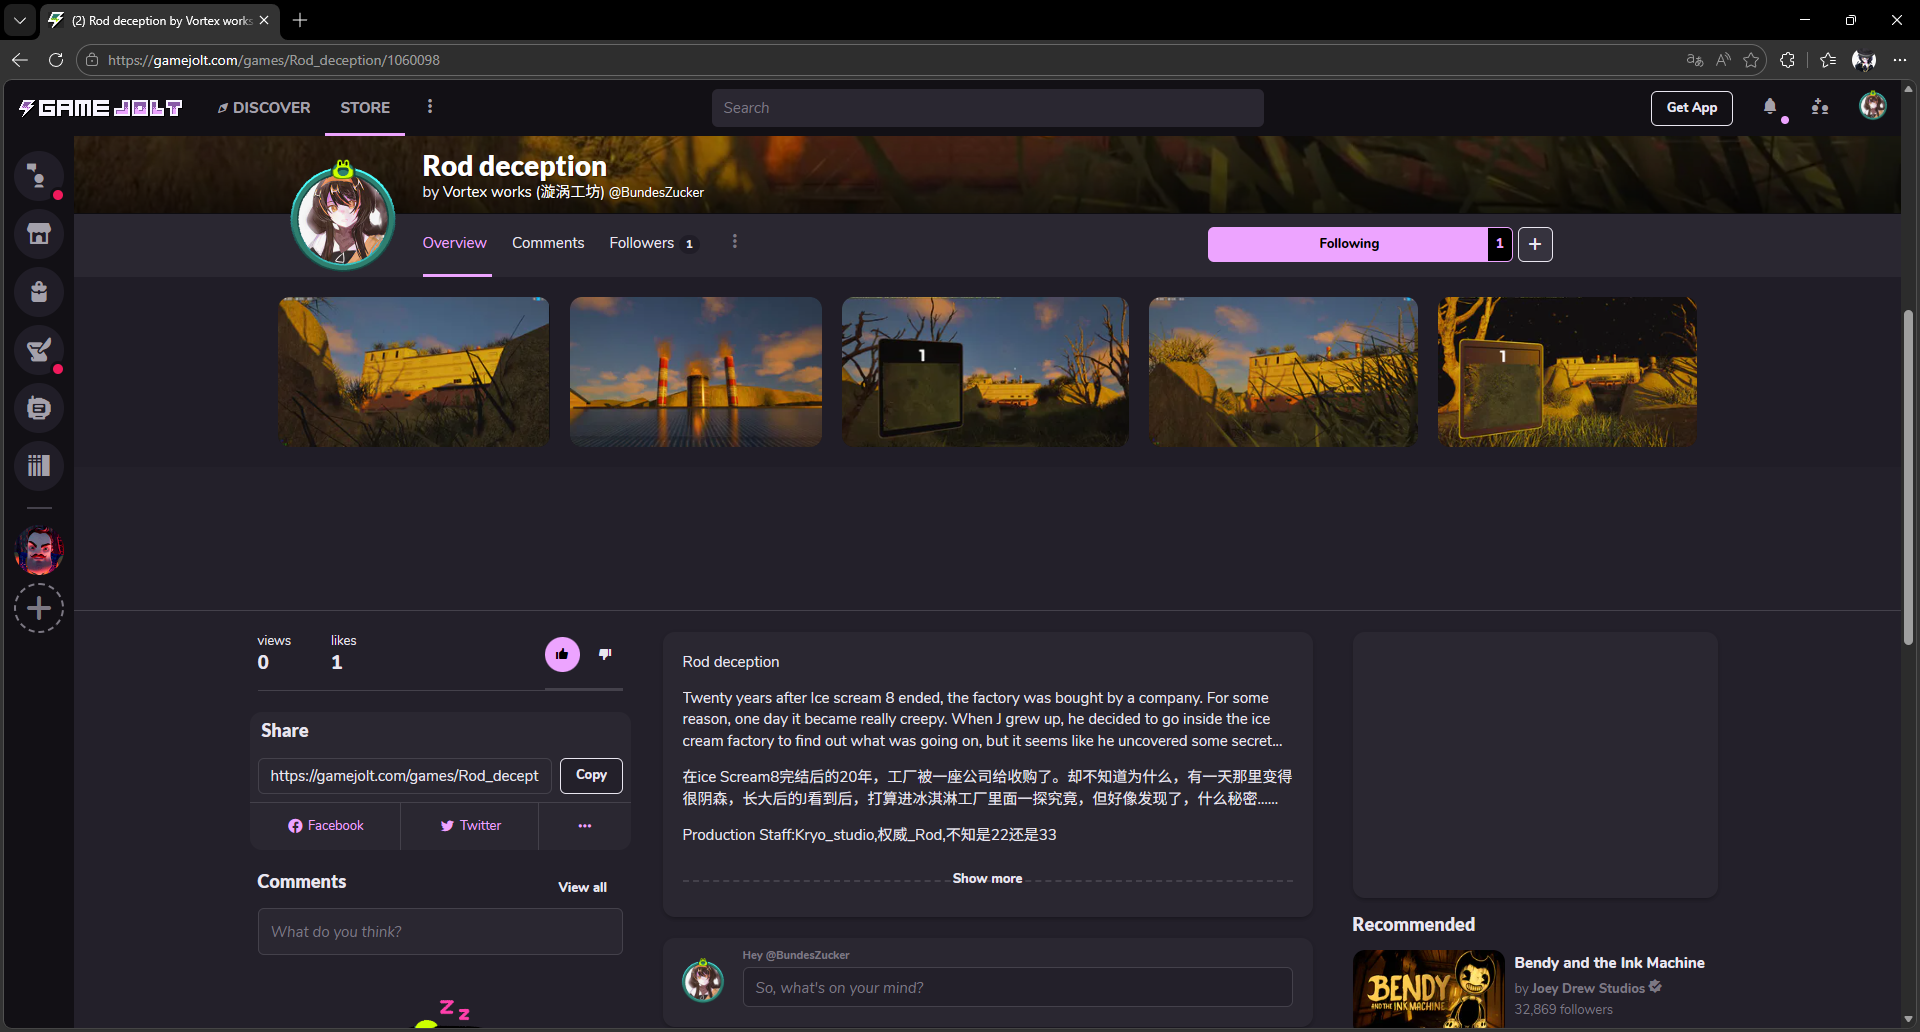Open a new browser tab
Viewport: 1920px width, 1032px height.
pyautogui.click(x=300, y=20)
